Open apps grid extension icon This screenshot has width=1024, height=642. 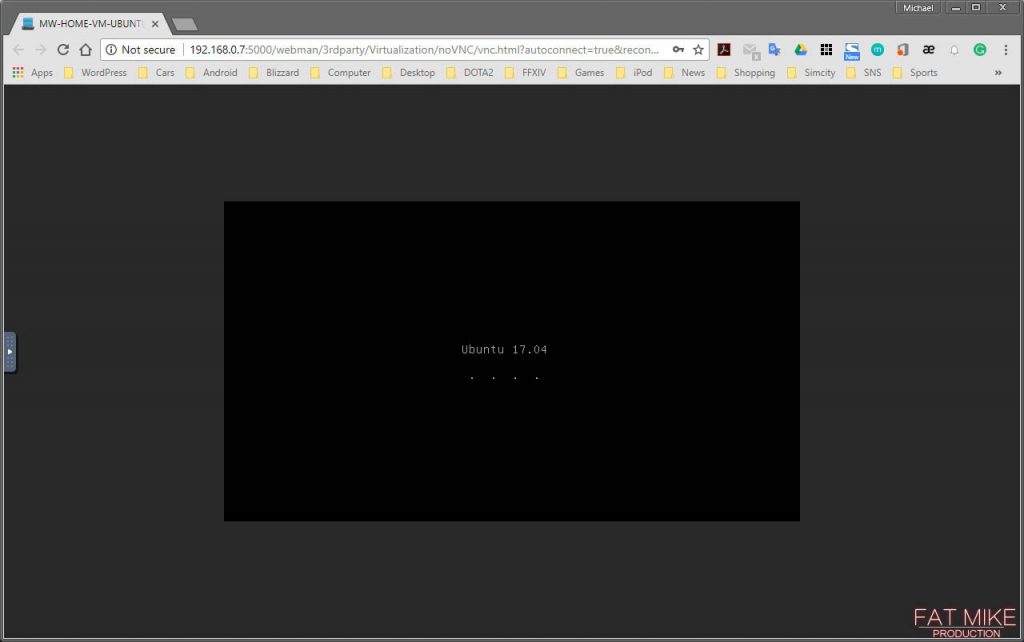click(826, 50)
